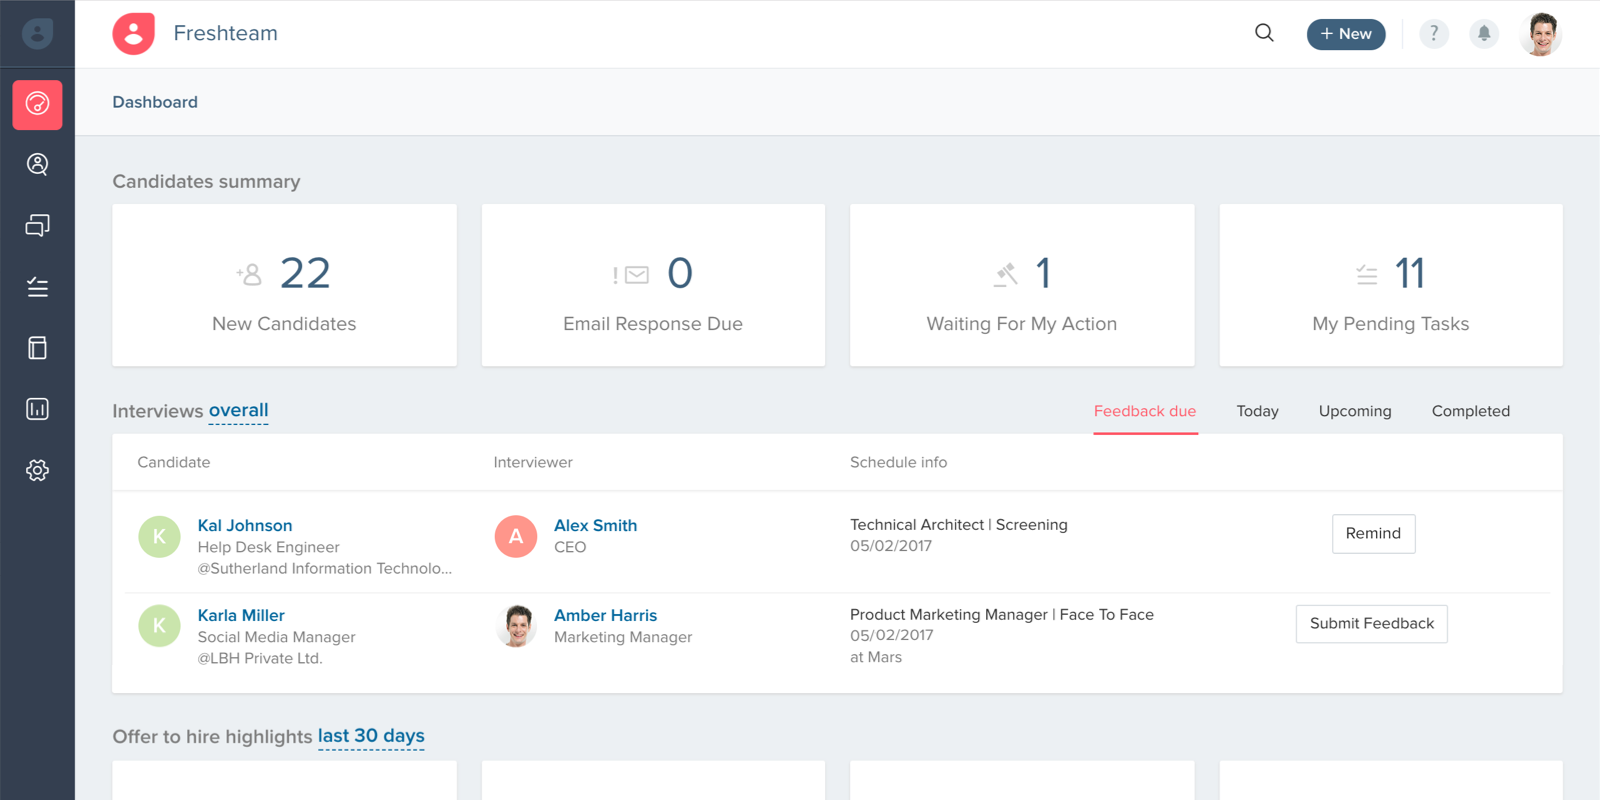Open the Settings gear icon in sidebar
Image resolution: width=1600 pixels, height=800 pixels.
(x=37, y=470)
